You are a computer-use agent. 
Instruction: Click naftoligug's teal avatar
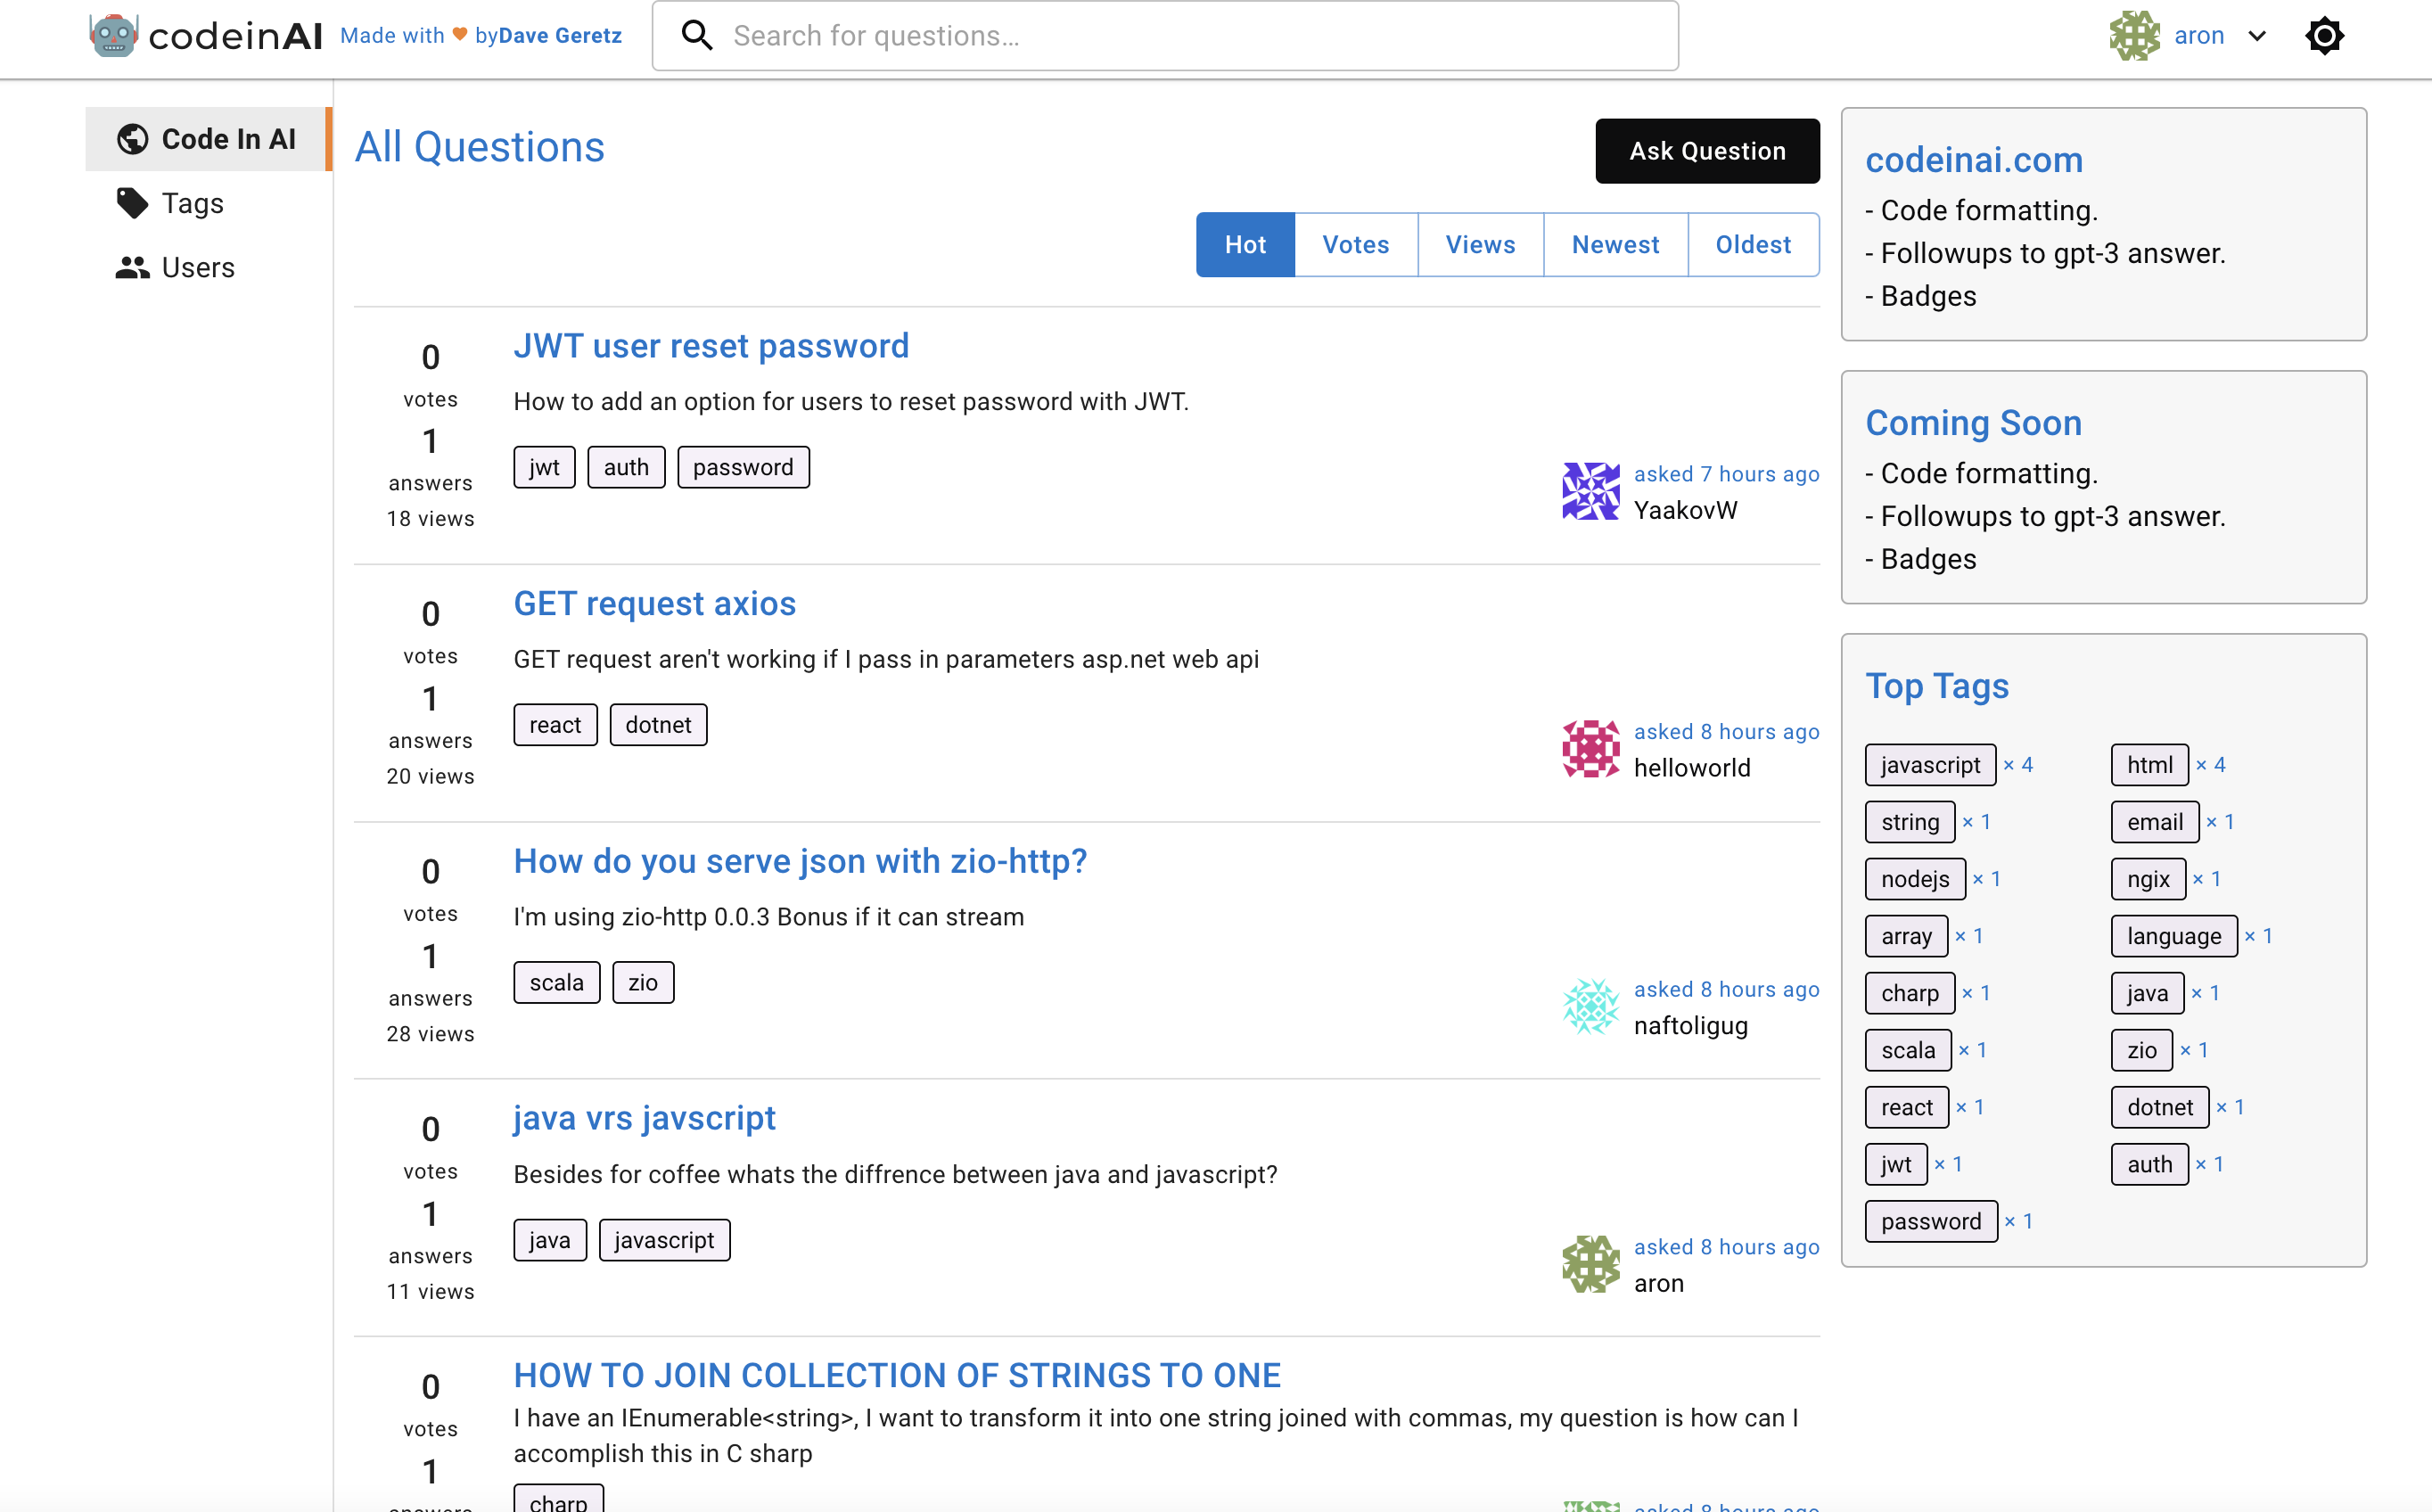(x=1591, y=1006)
